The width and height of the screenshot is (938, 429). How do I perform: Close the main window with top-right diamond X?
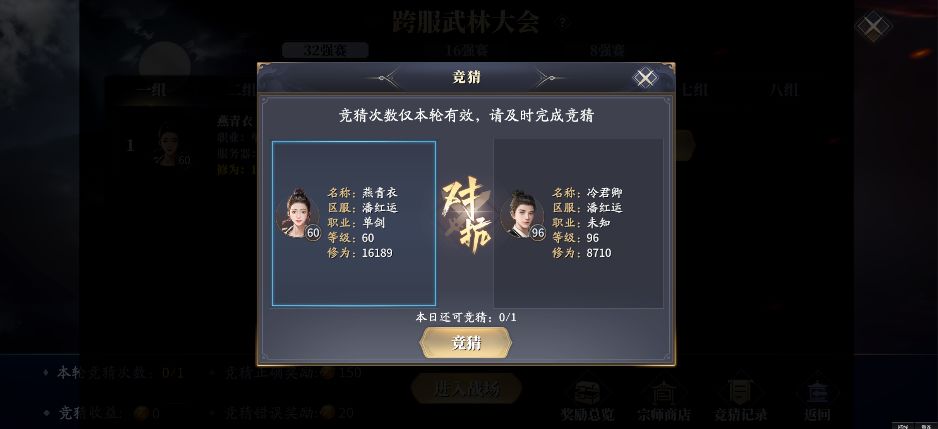(873, 26)
